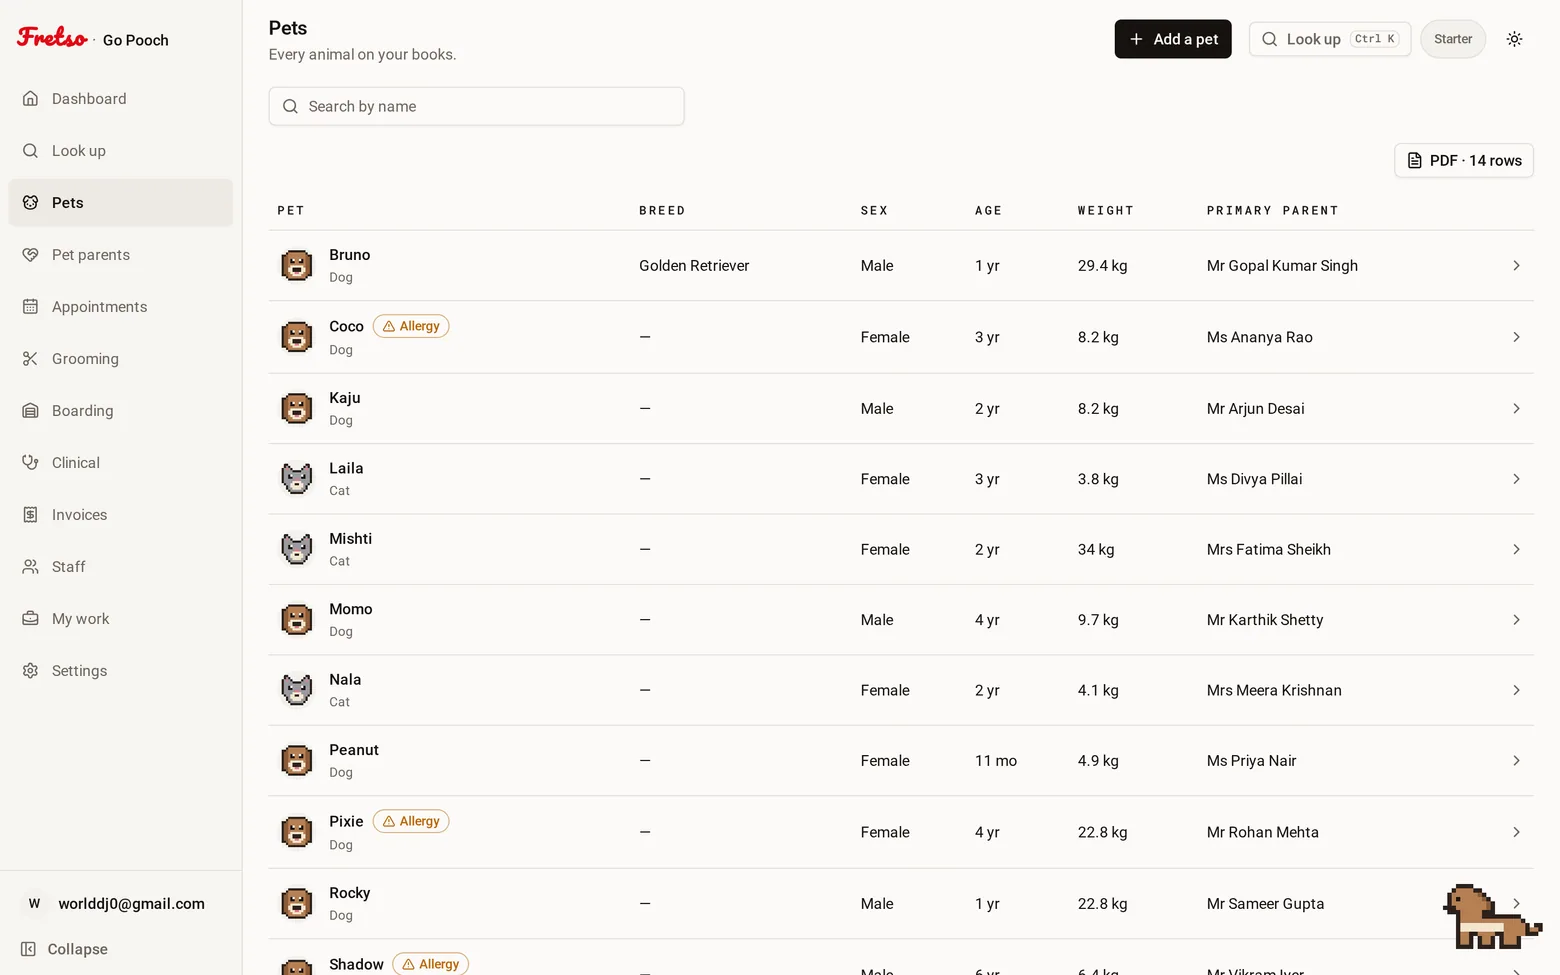1560x975 pixels.
Task: Toggle the light/dark theme sun icon
Action: (x=1515, y=39)
